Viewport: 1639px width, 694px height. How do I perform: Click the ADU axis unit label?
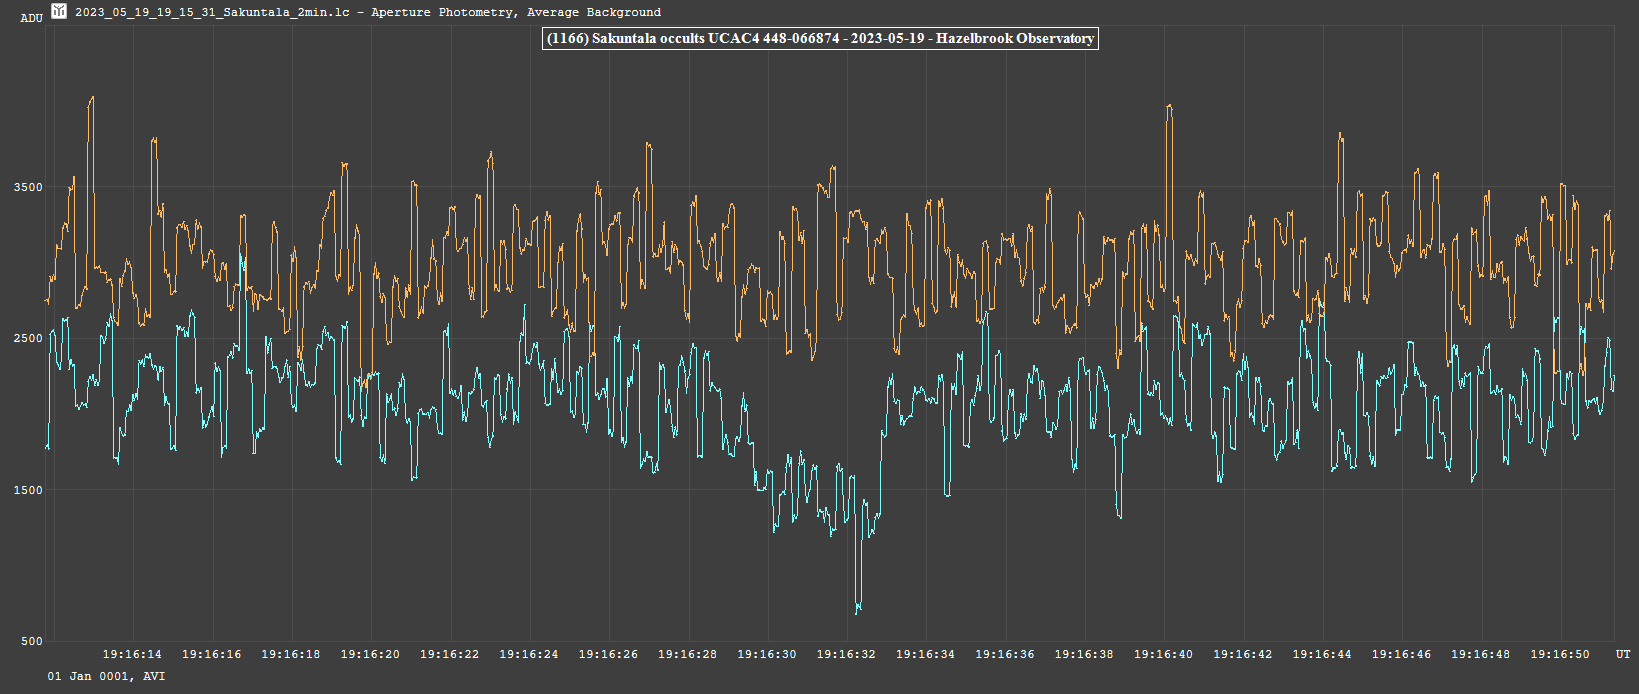point(32,18)
